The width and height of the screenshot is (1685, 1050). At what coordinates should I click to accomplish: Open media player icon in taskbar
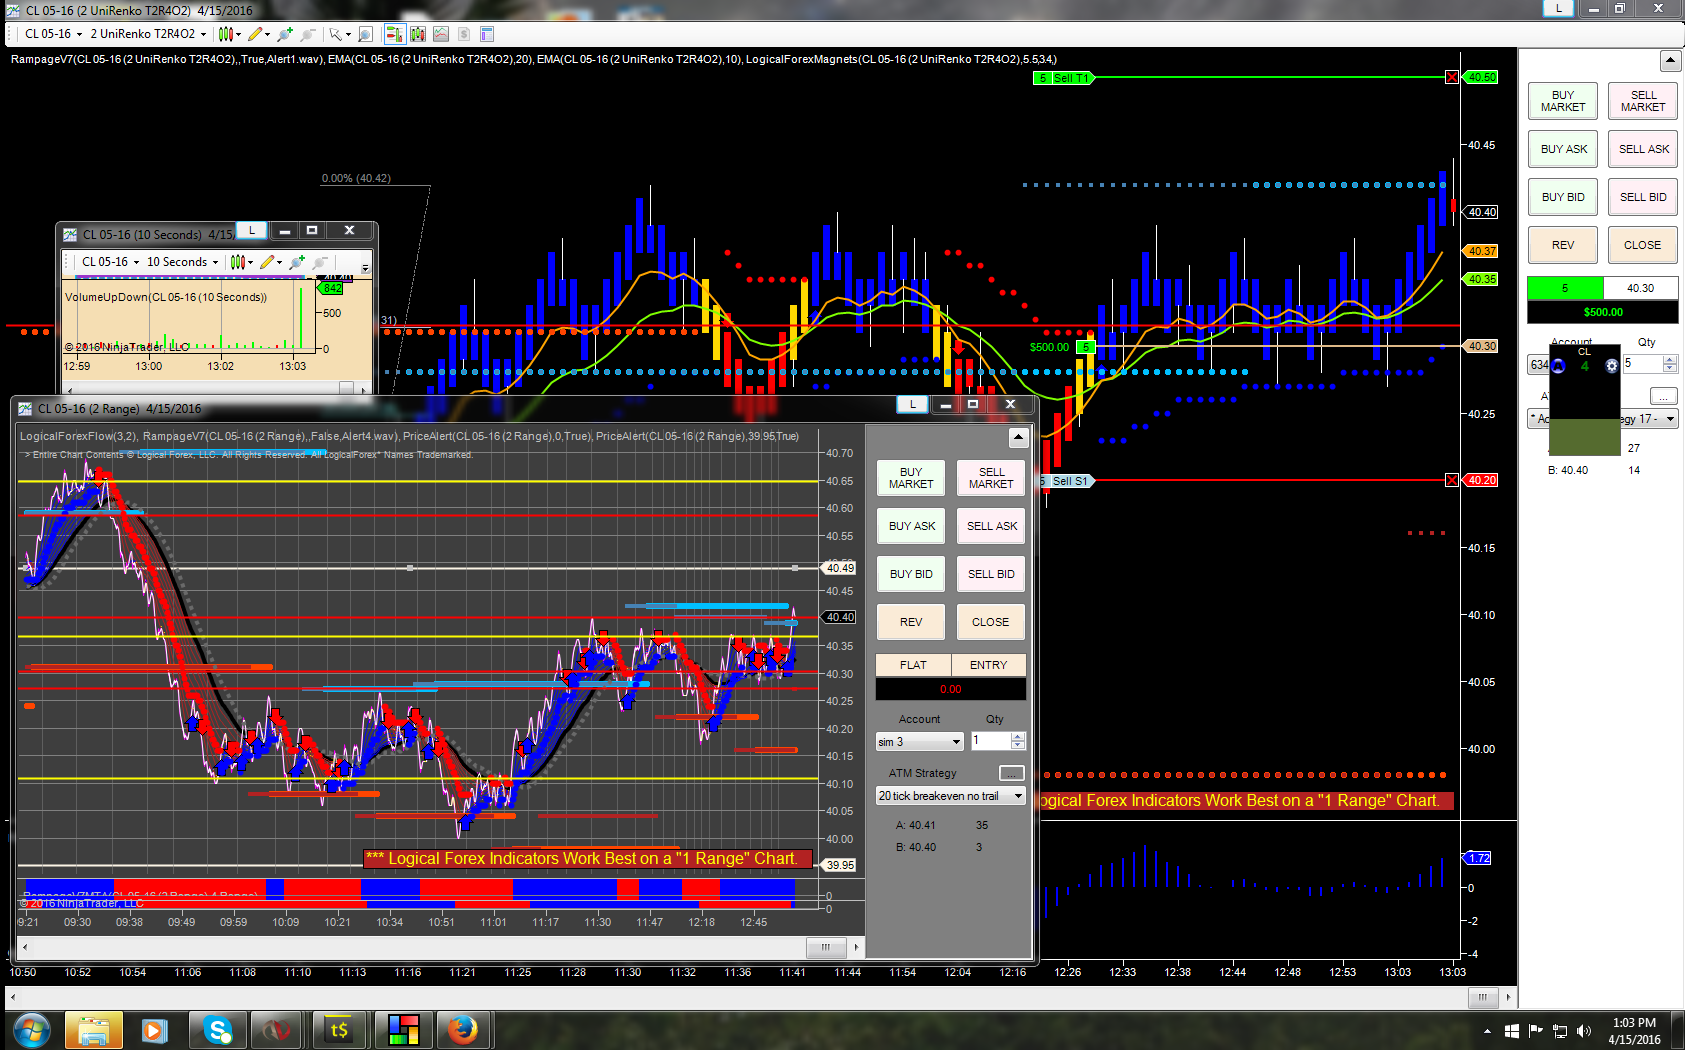pyautogui.click(x=154, y=1029)
